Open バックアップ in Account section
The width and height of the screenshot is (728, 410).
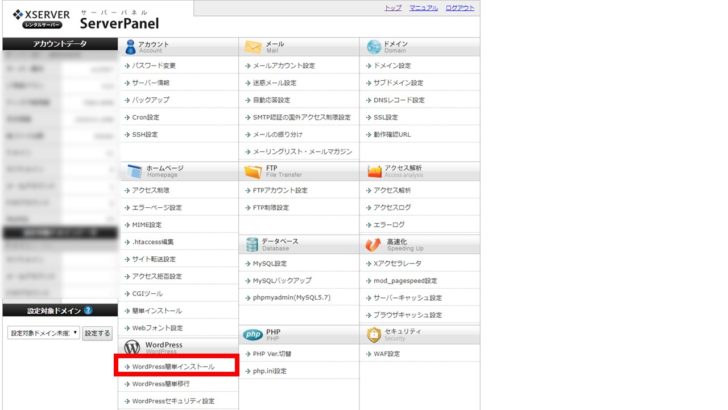pos(150,100)
